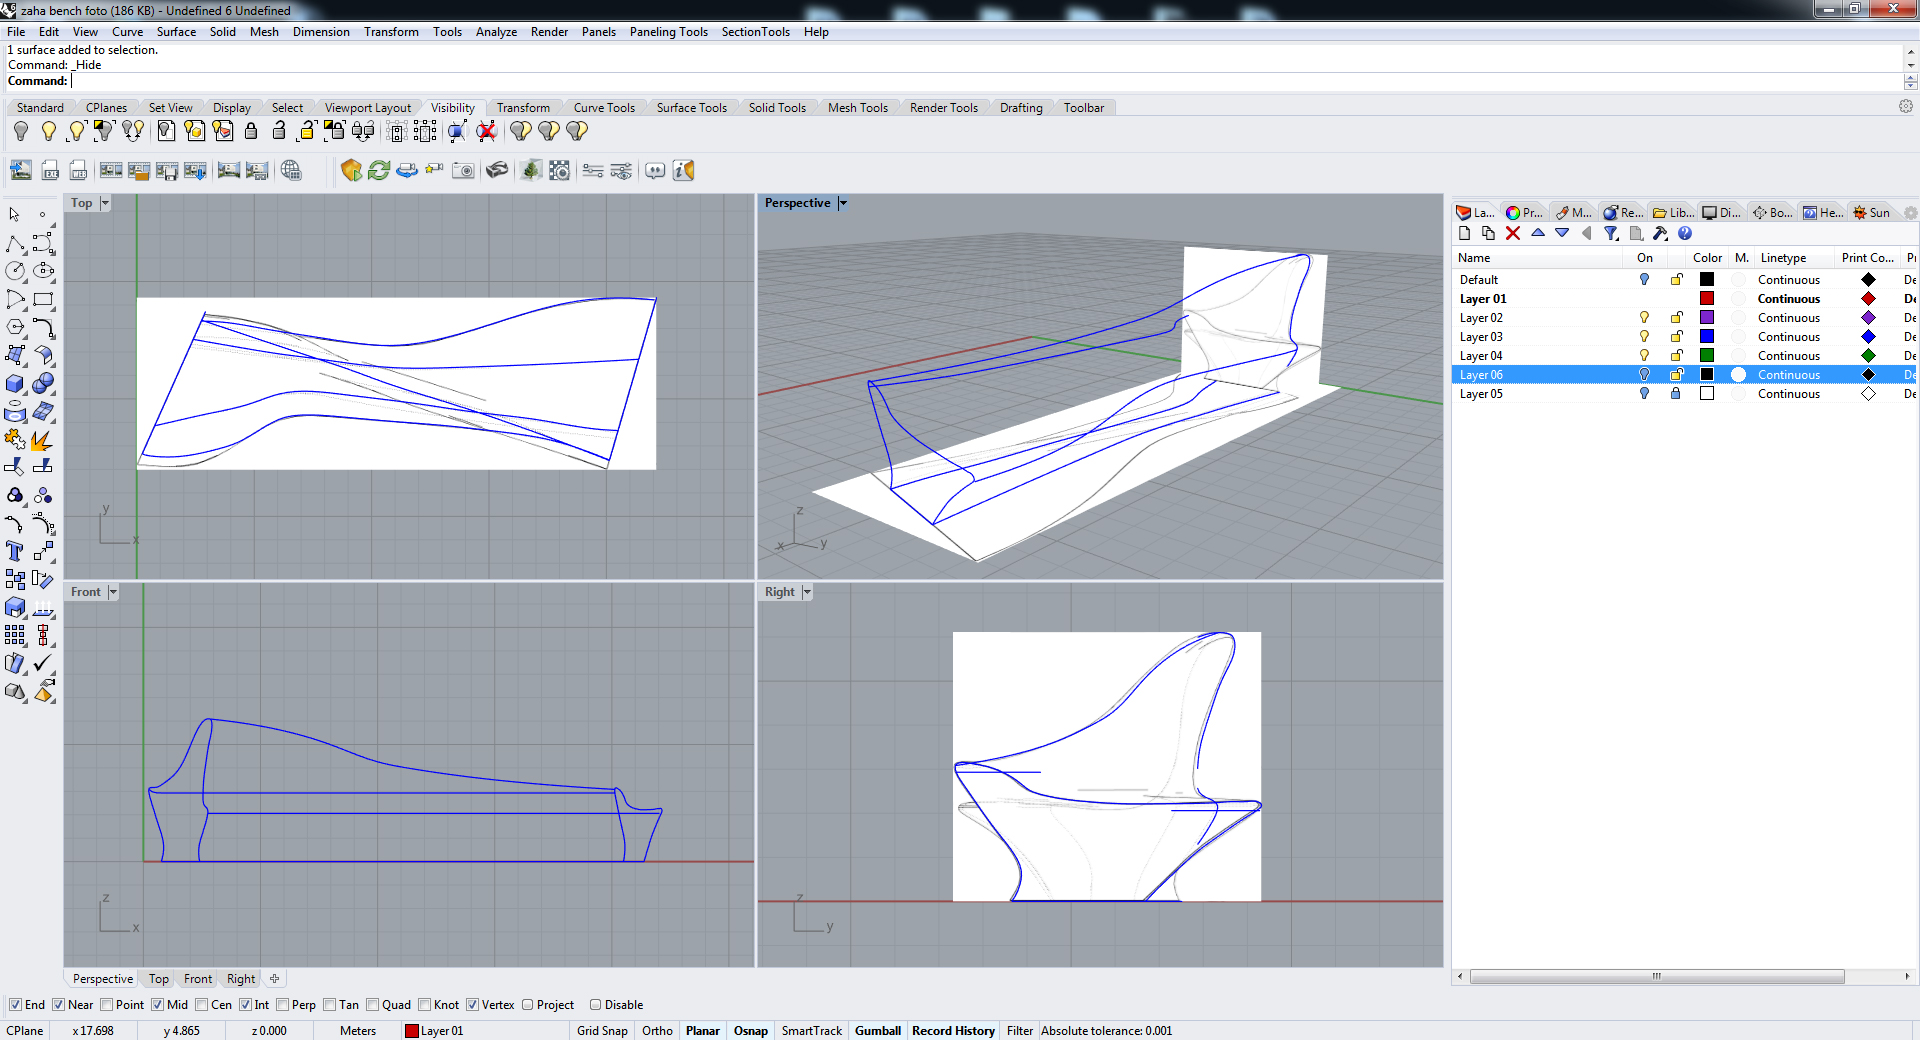
Task: Click the hammer Tools icon in Layers panel
Action: (1660, 233)
